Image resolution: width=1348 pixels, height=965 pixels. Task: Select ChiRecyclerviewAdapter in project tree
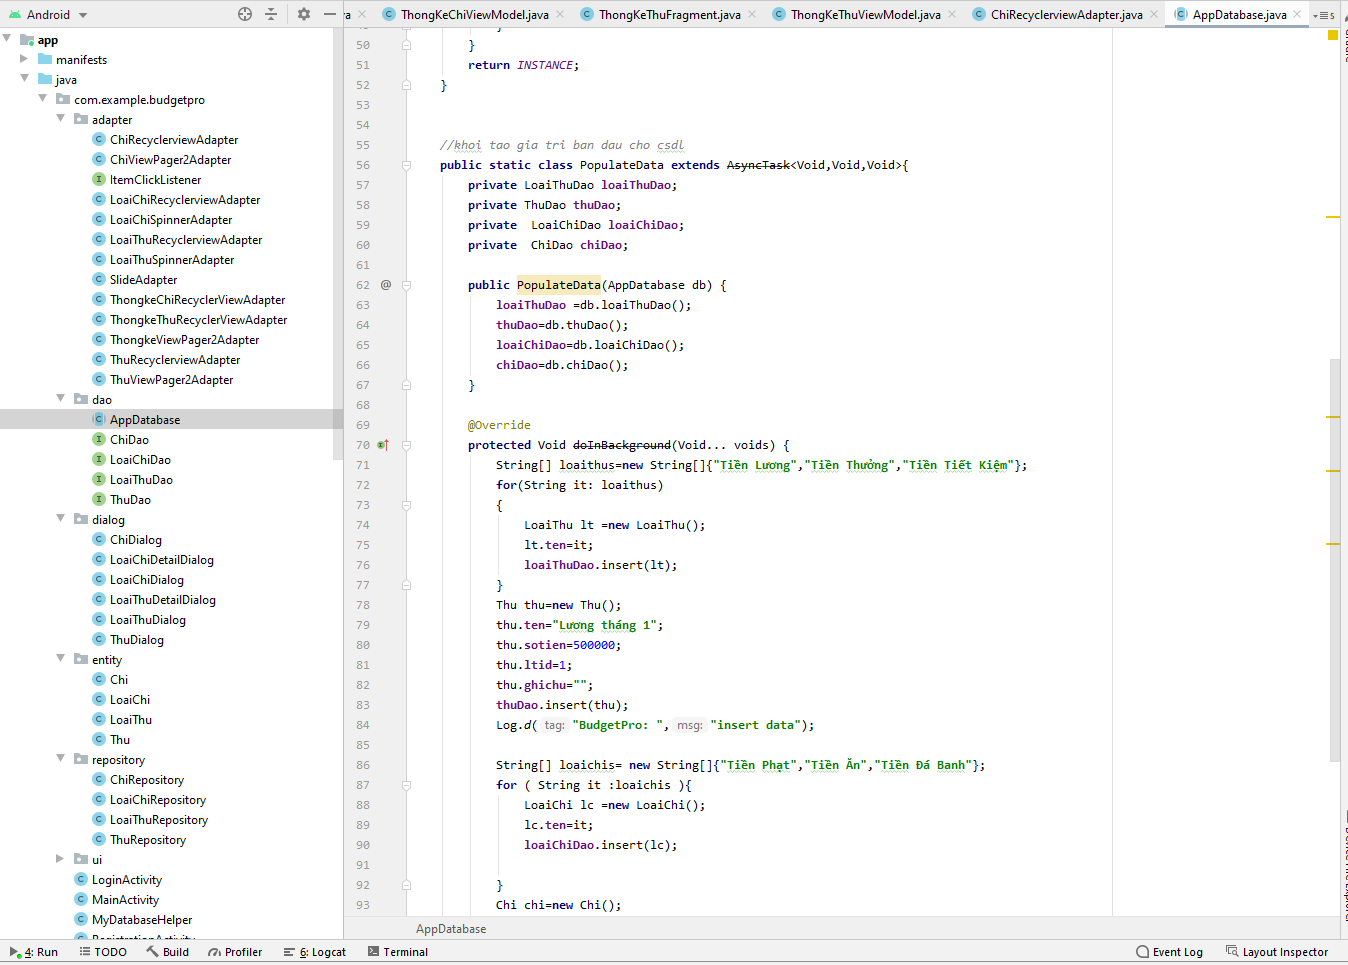[174, 139]
